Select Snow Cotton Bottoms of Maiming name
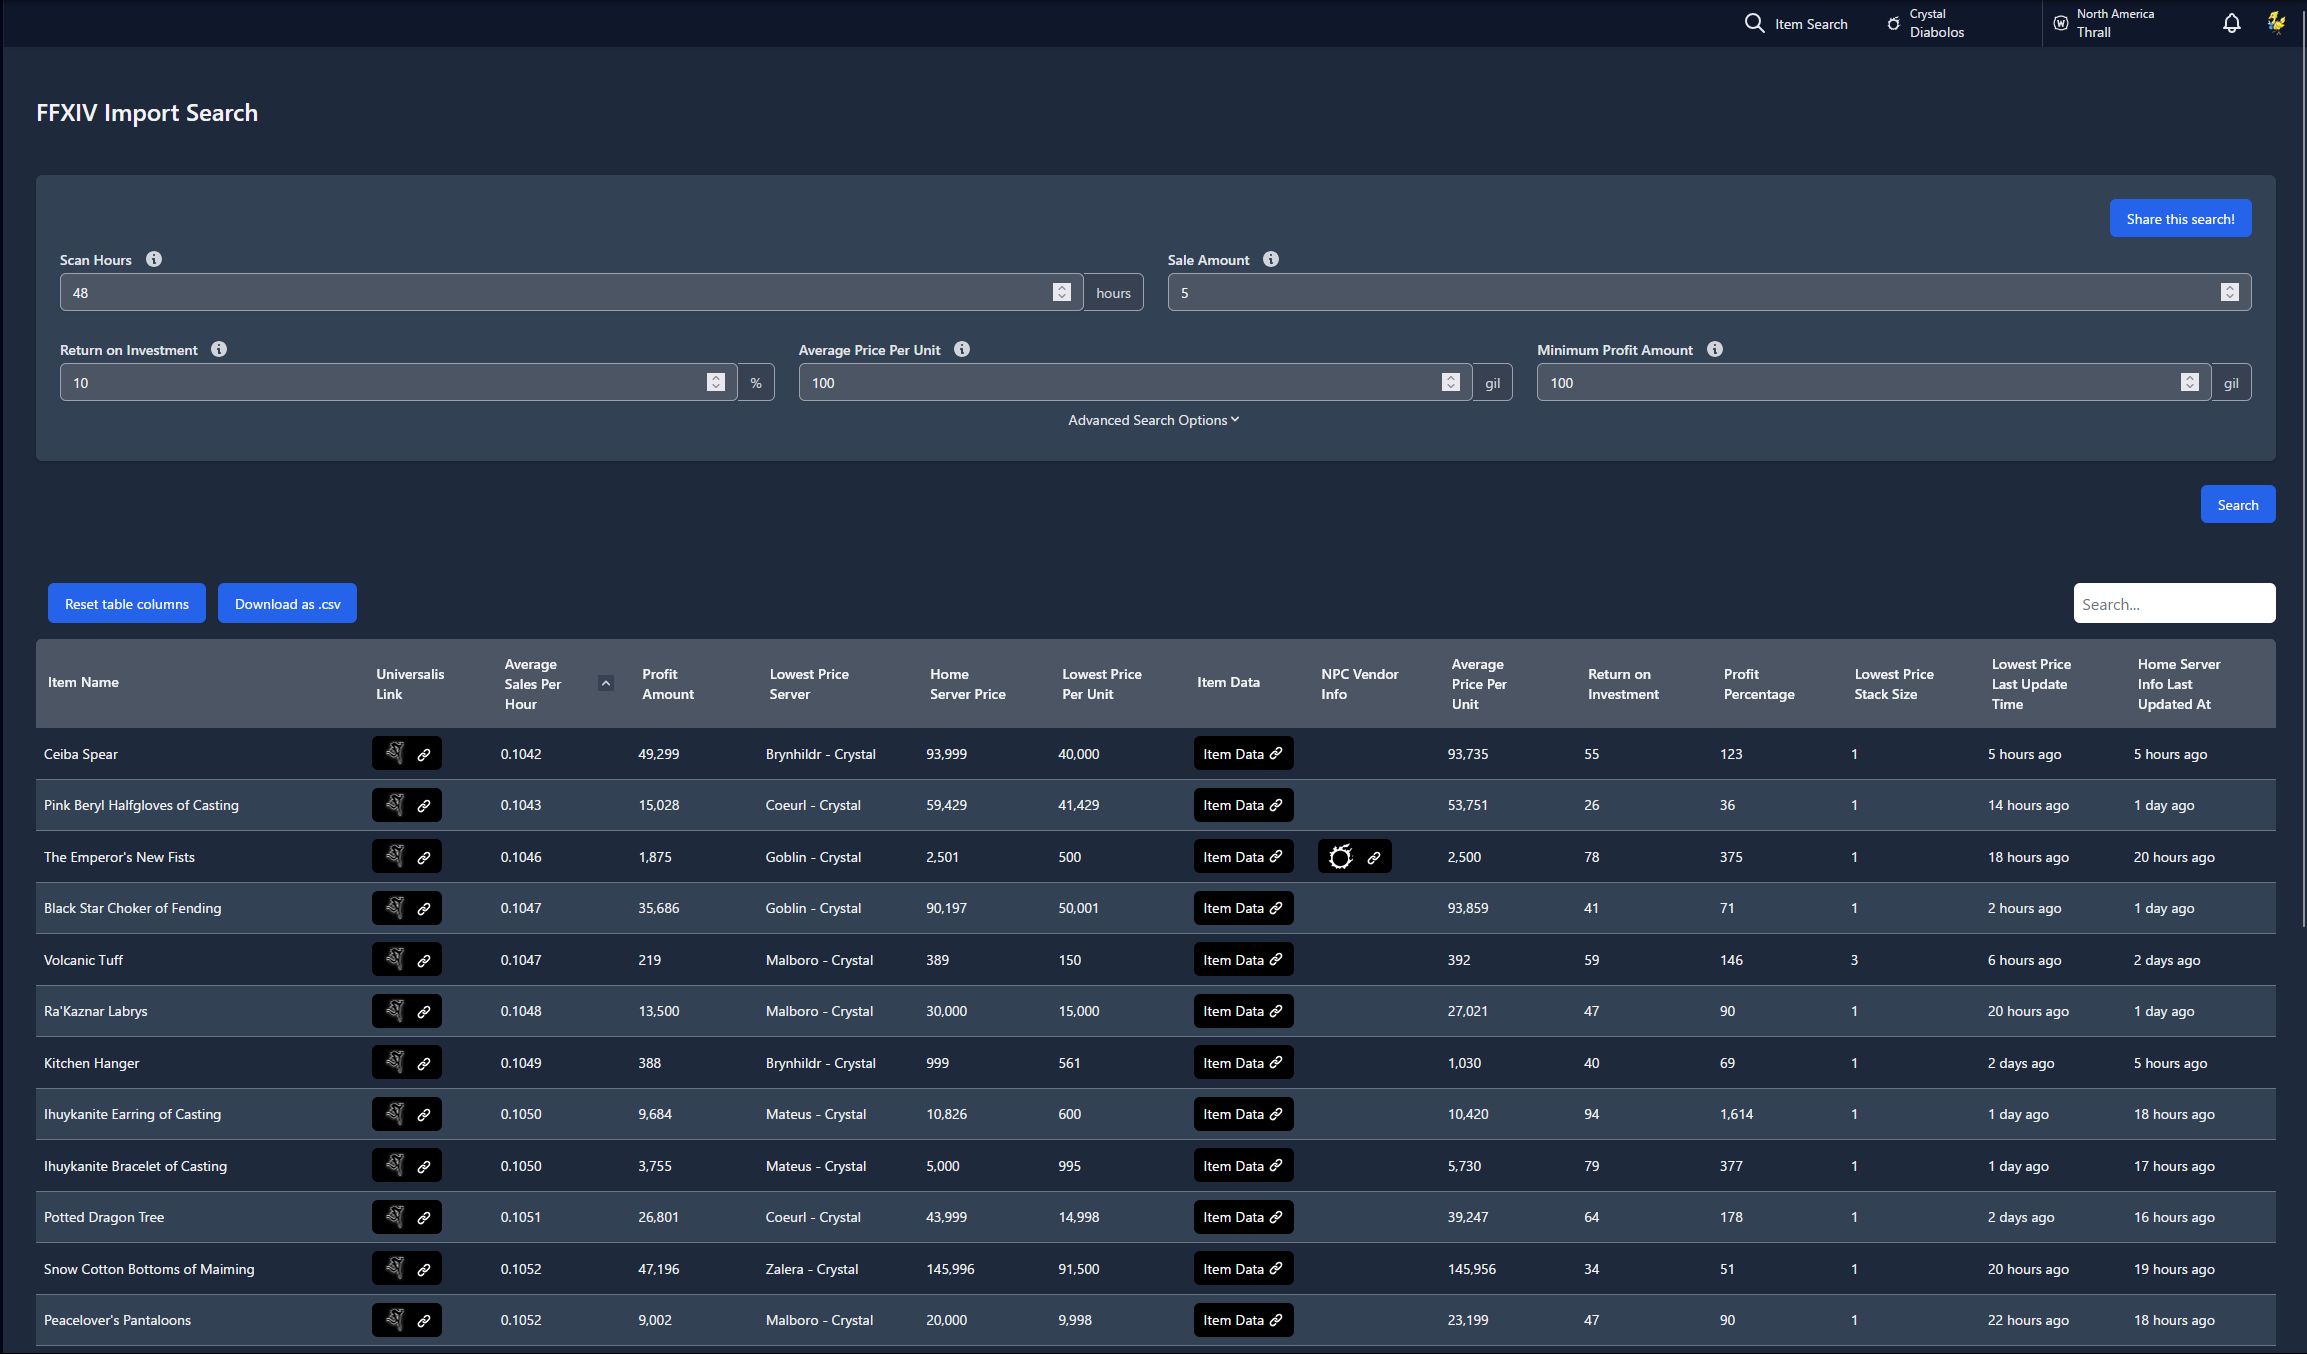Image resolution: width=2307 pixels, height=1354 pixels. pyautogui.click(x=149, y=1269)
